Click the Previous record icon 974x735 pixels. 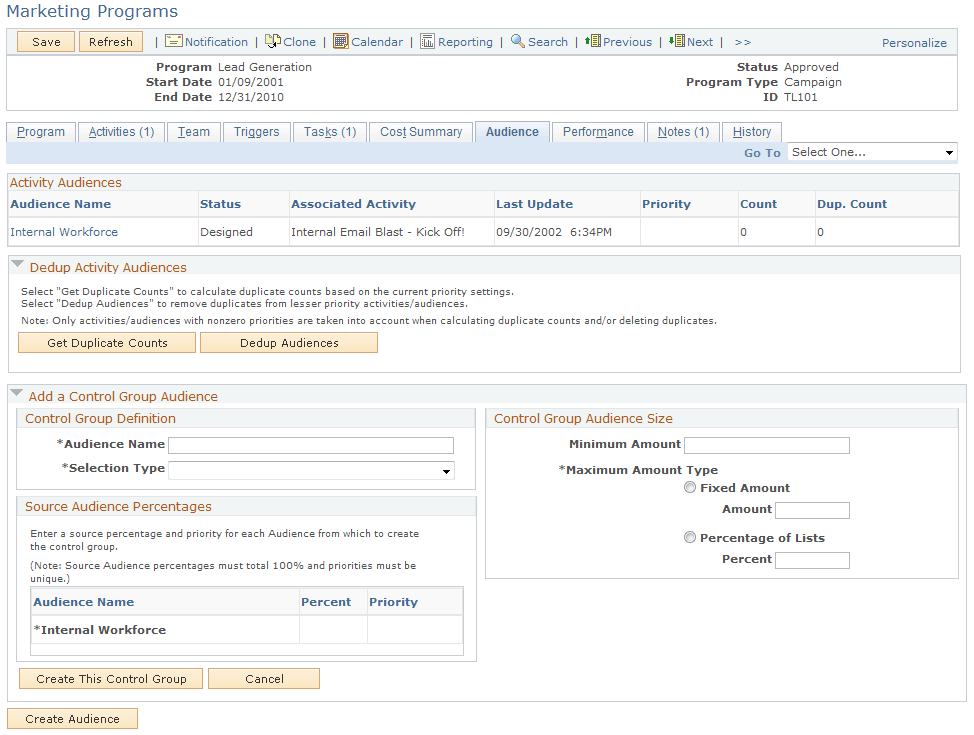pyautogui.click(x=593, y=41)
